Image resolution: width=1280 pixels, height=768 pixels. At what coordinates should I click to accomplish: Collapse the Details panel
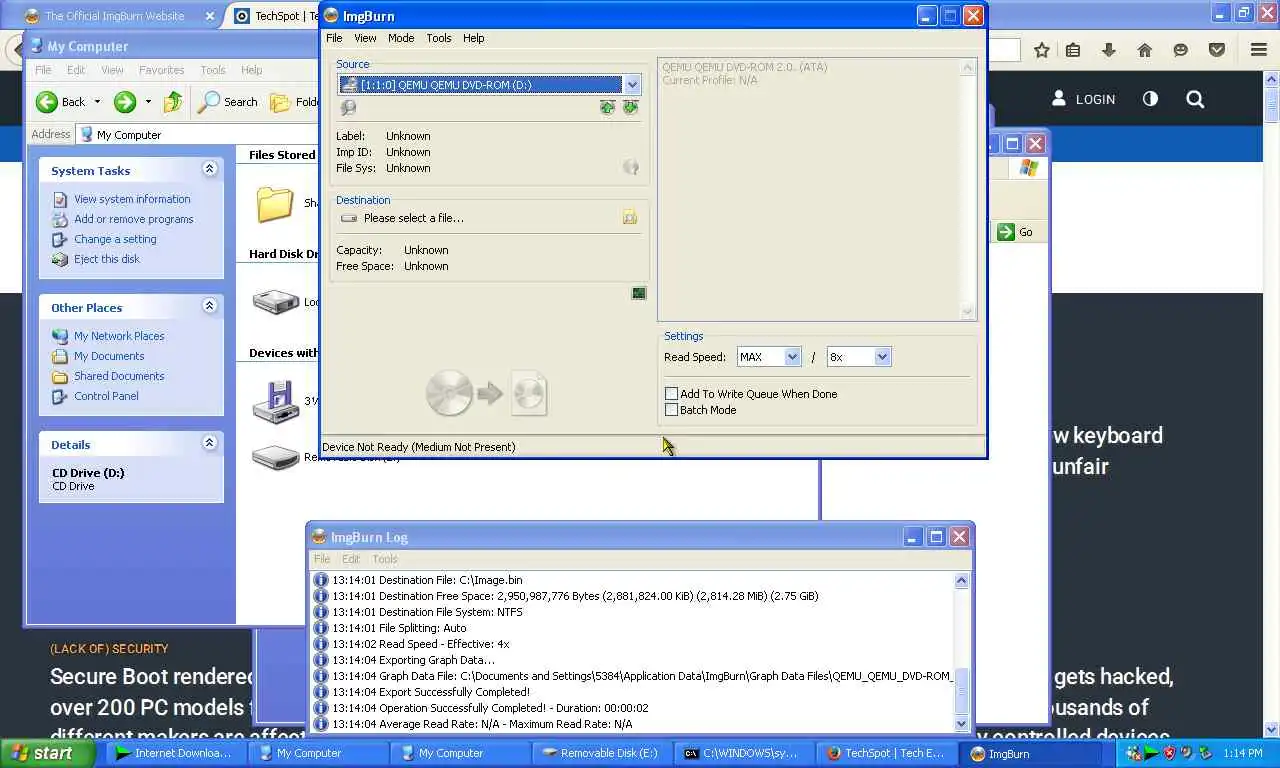point(209,443)
